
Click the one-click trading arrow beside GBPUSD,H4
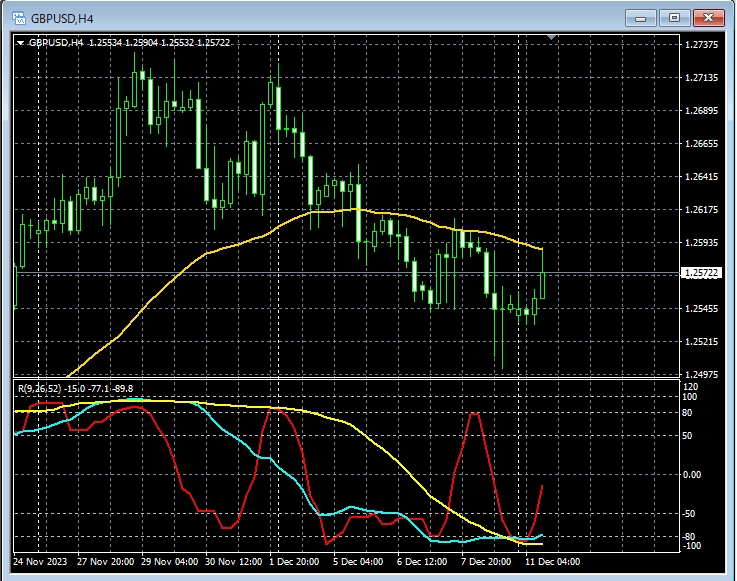tap(21, 42)
